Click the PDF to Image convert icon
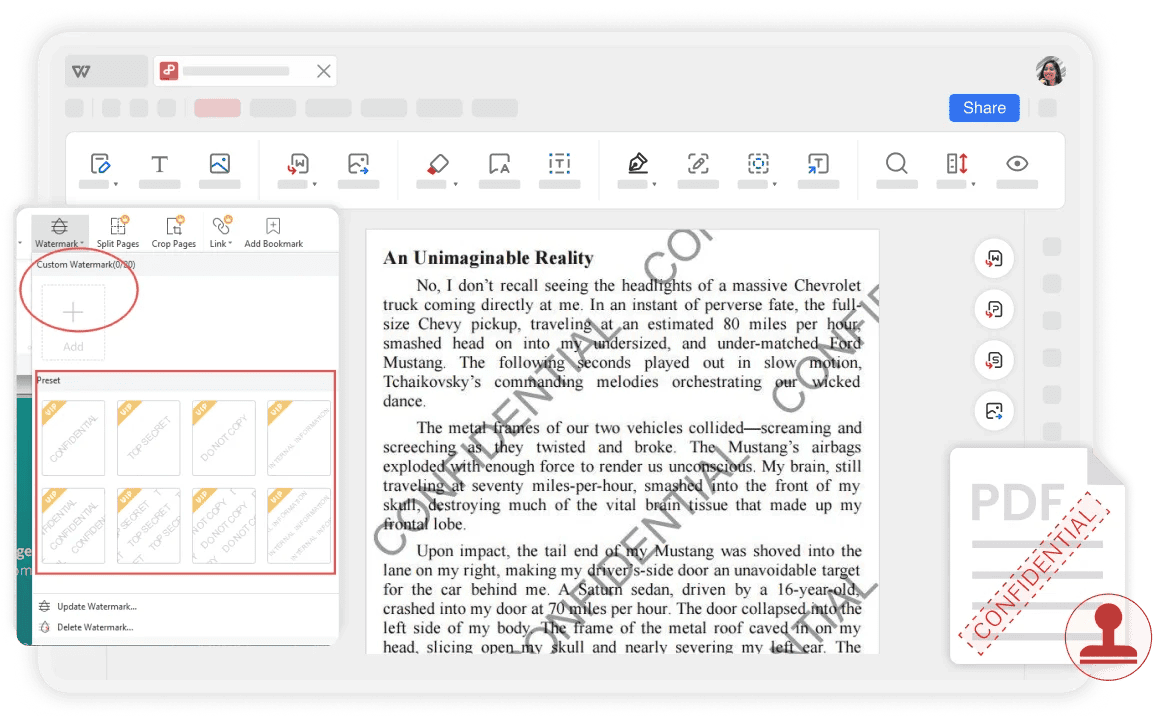The image size is (1160, 721). click(x=358, y=163)
